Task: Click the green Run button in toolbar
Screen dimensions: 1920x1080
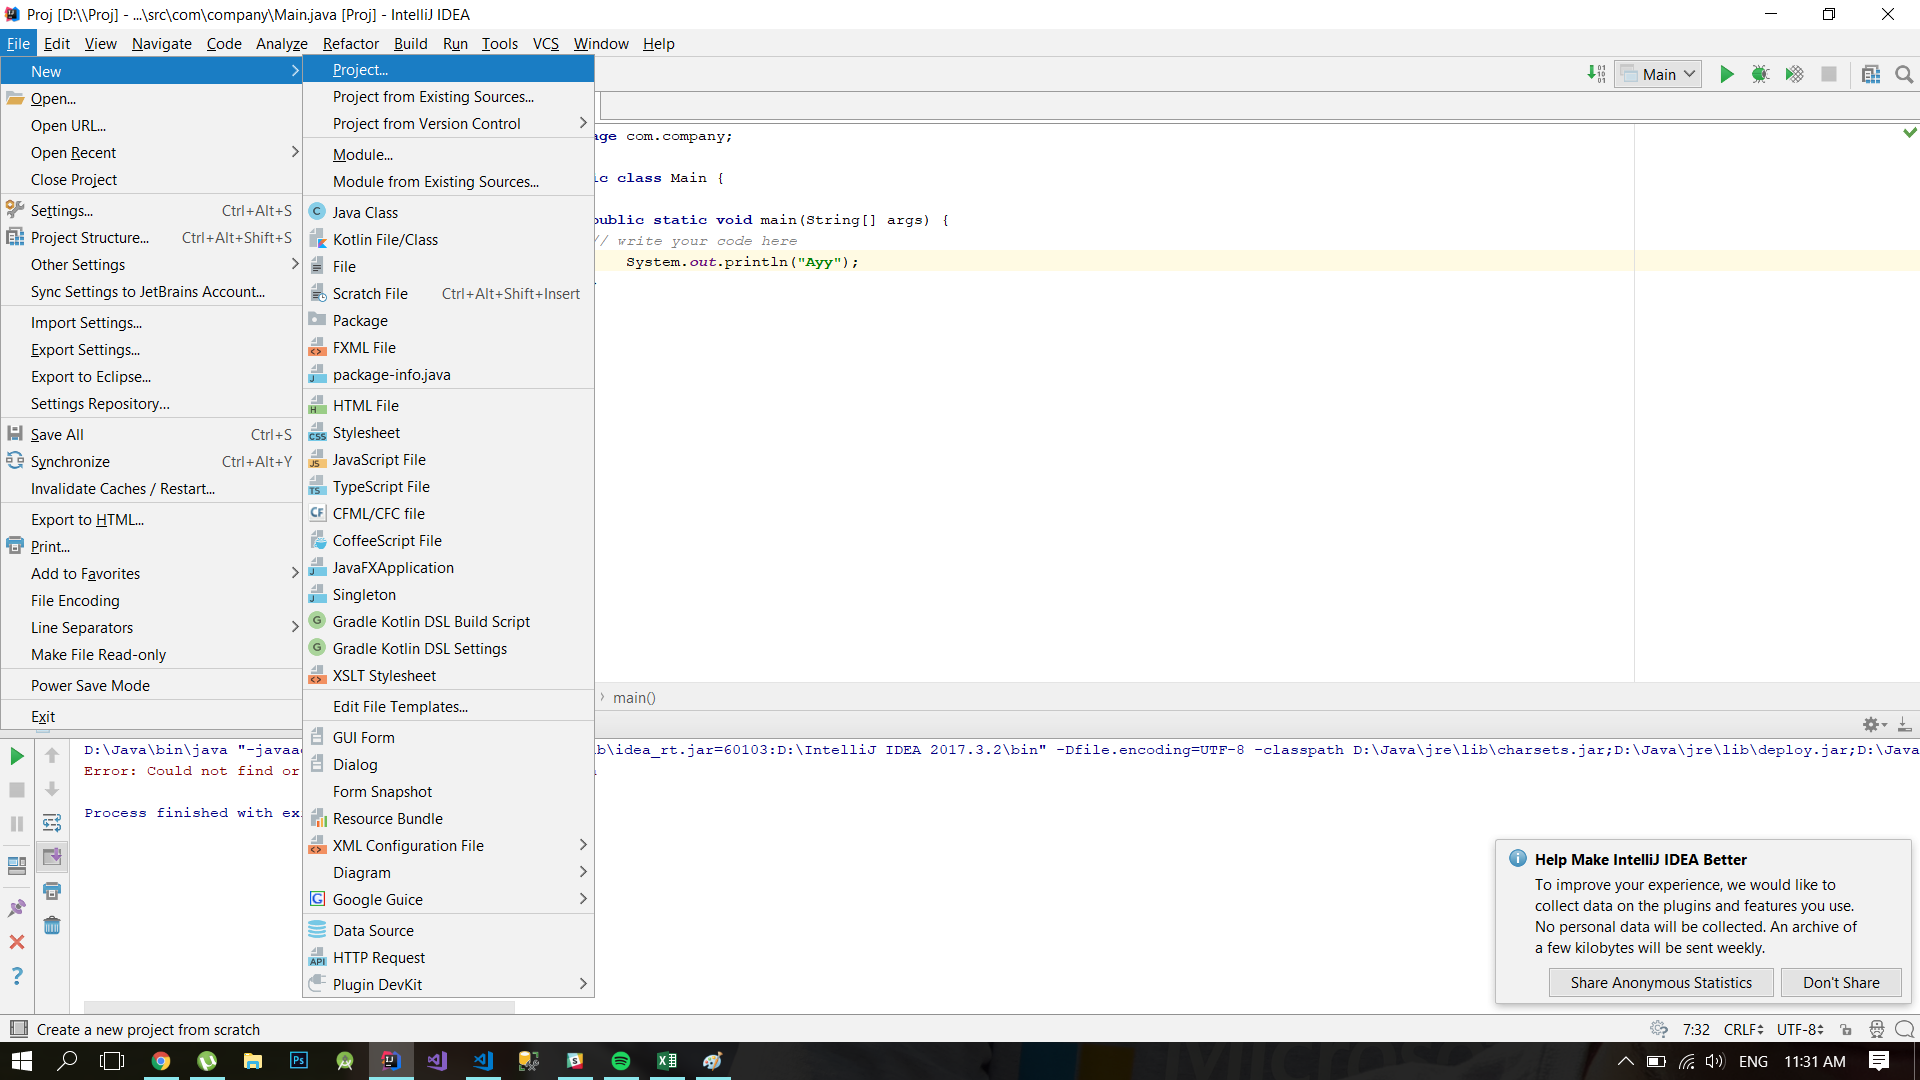Action: click(x=1726, y=74)
